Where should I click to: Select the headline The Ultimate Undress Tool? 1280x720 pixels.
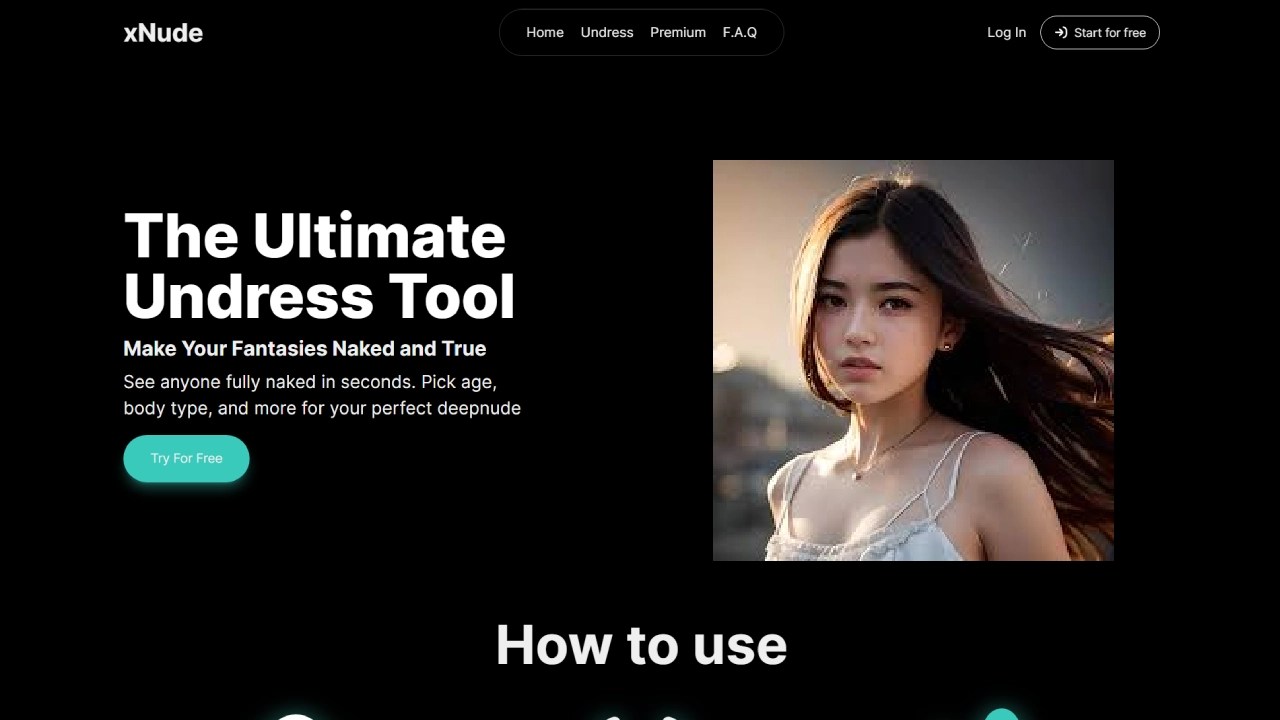(318, 265)
